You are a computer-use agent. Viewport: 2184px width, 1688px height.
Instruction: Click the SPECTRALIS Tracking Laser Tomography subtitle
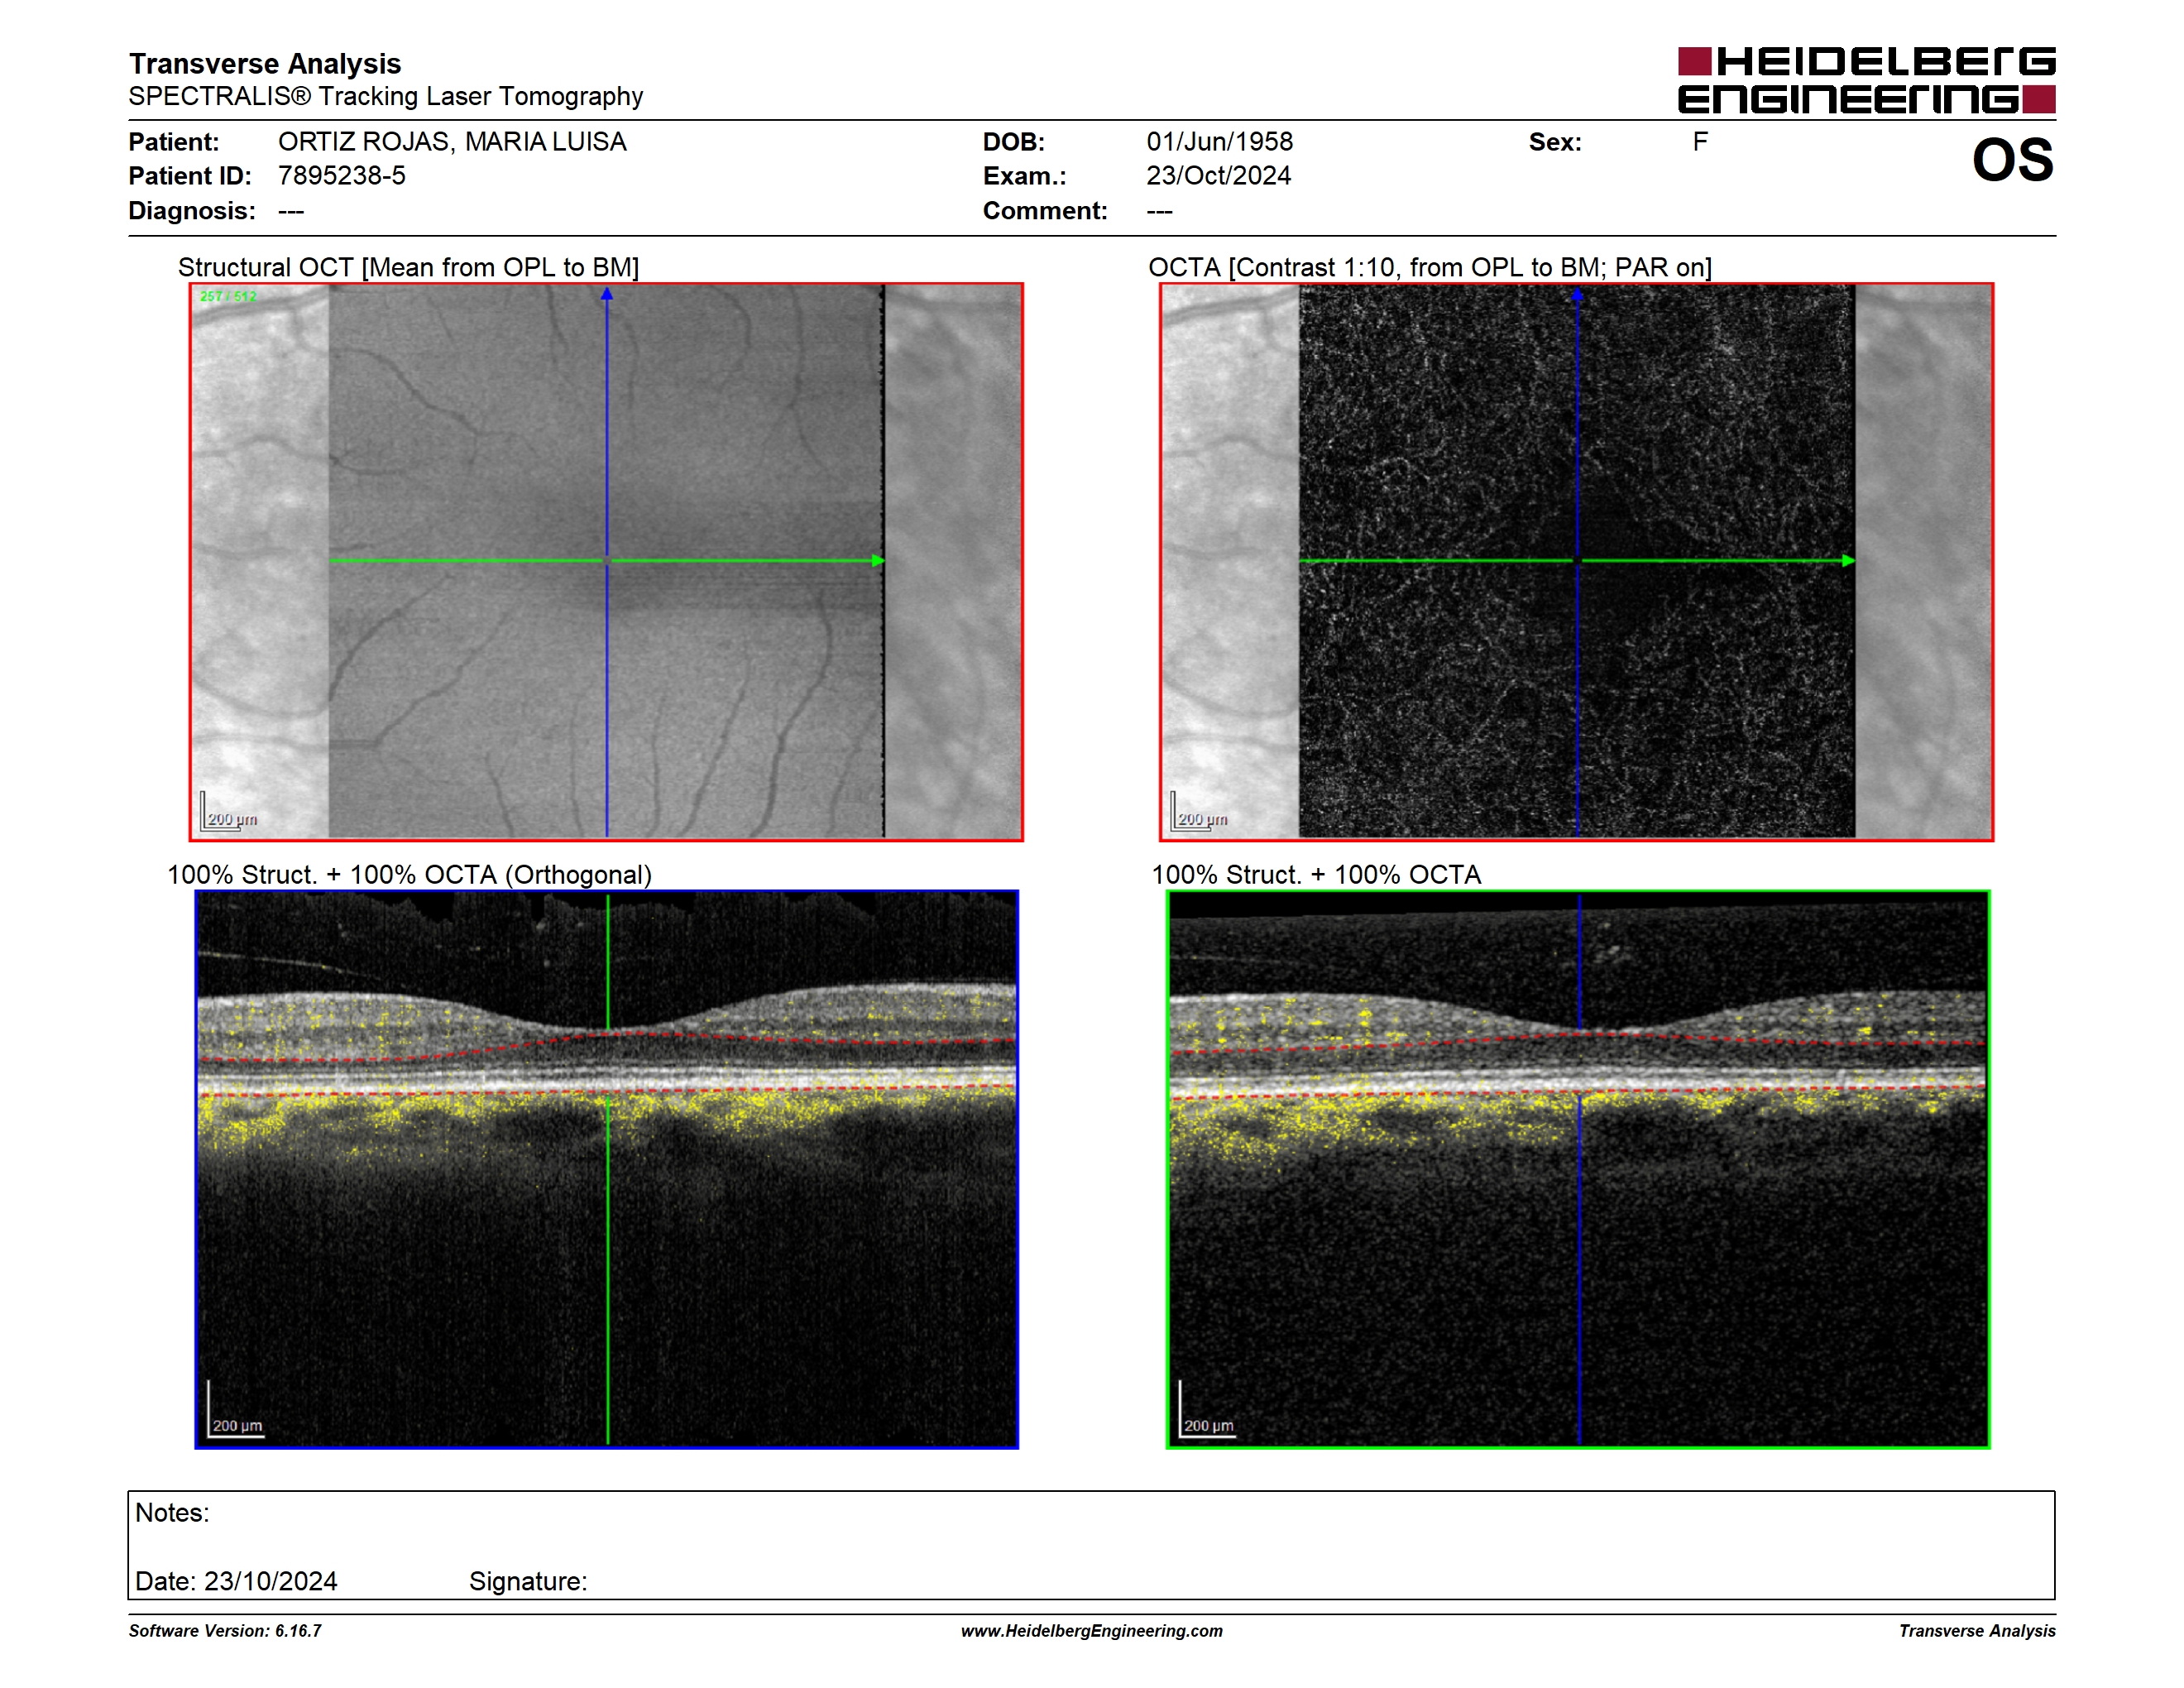point(386,96)
